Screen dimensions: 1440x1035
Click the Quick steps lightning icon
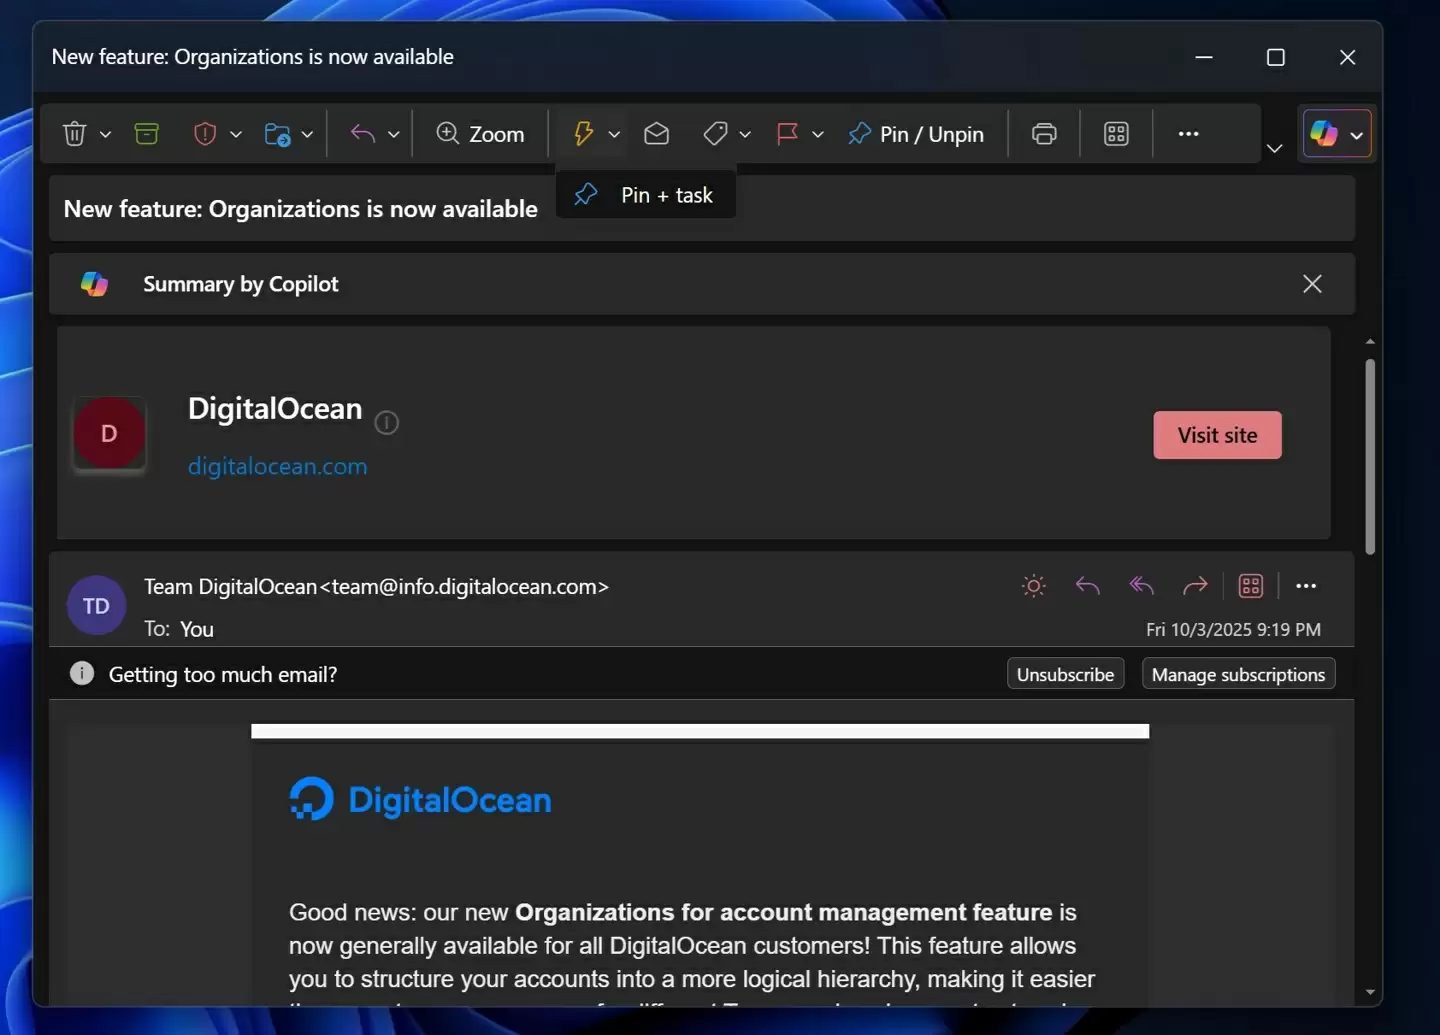[x=583, y=134]
